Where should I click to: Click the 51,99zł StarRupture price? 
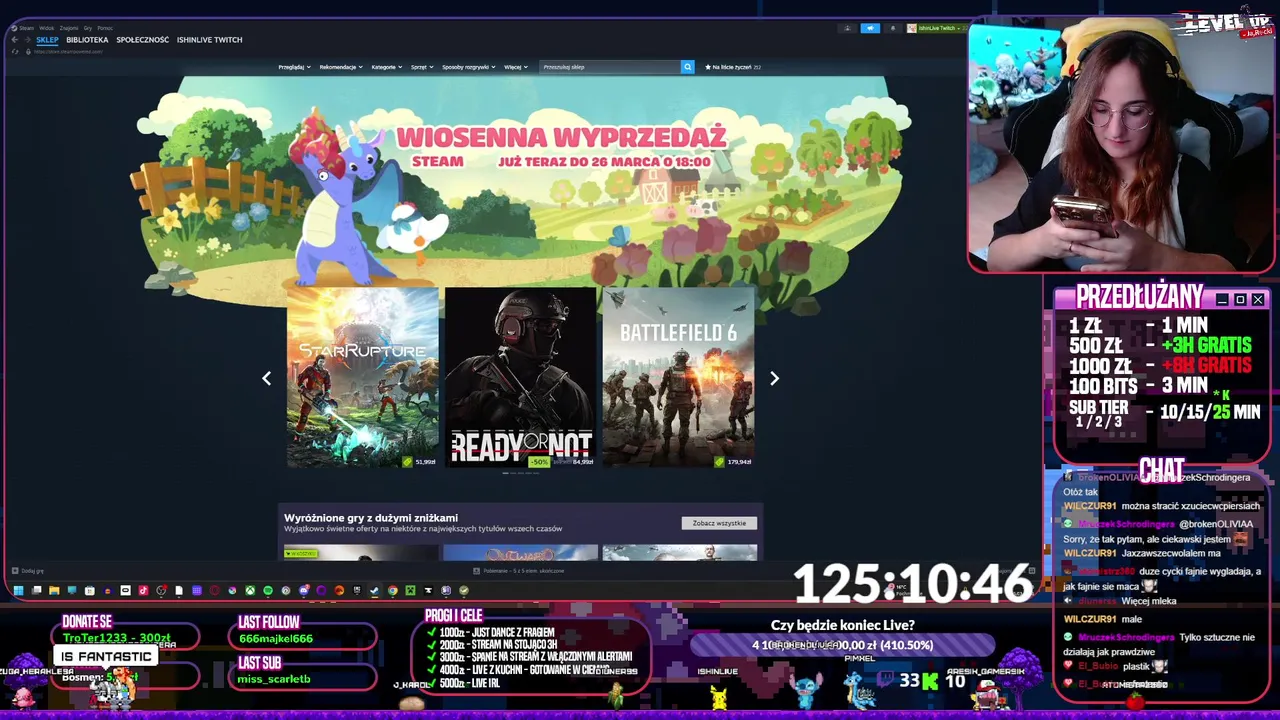(x=425, y=462)
